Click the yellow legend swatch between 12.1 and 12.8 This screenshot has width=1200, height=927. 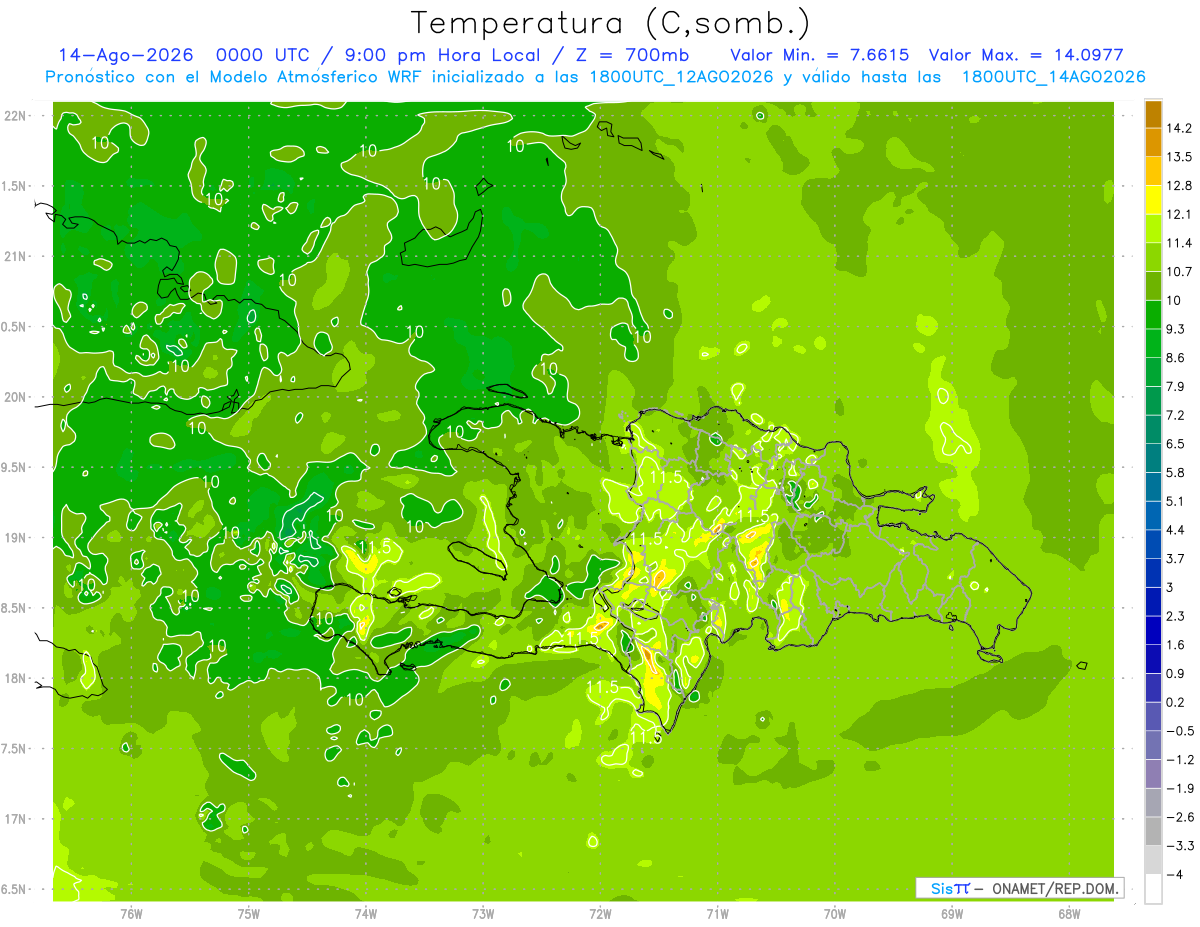click(x=1153, y=200)
